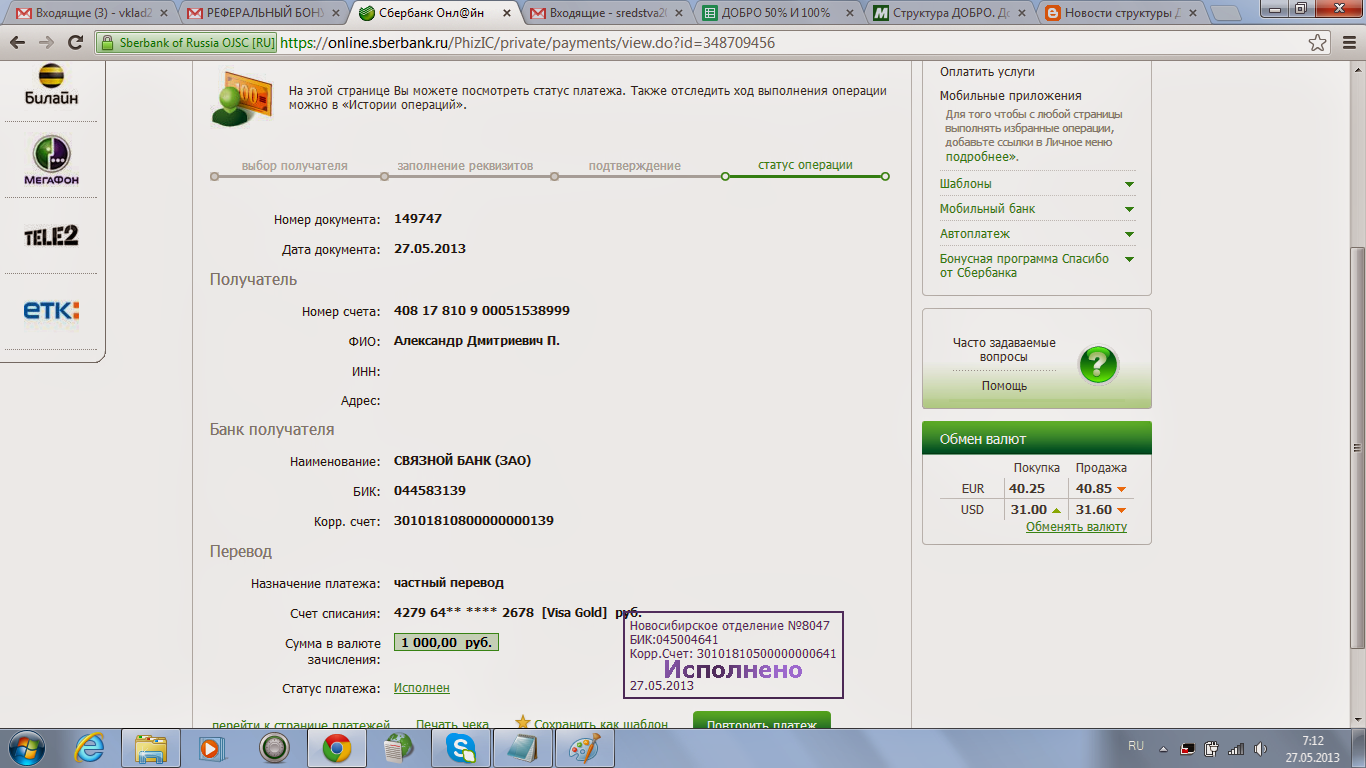Click the подтверждение progress step
The image size is (1366, 768).
(635, 165)
